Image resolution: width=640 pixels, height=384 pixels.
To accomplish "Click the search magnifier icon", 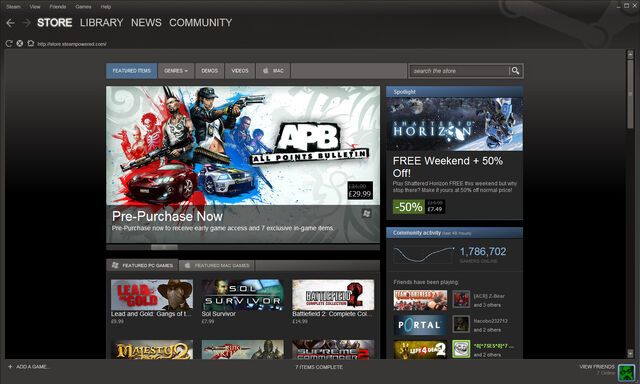I will coord(516,71).
